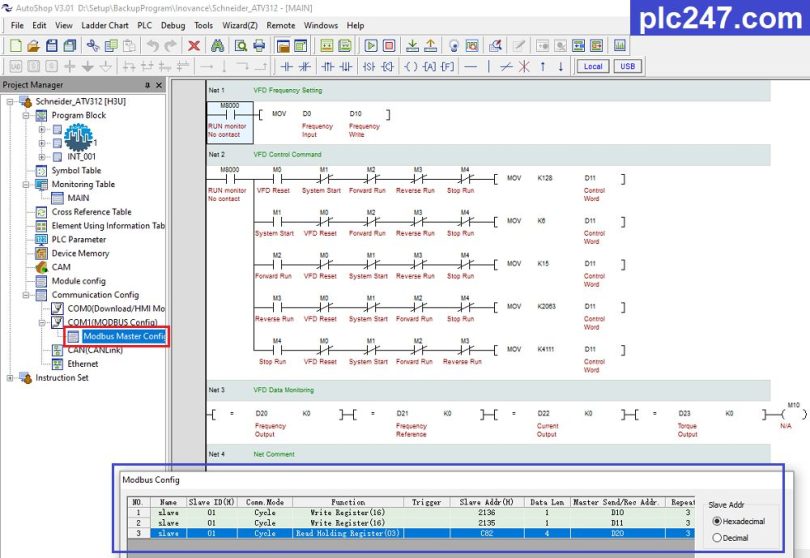Delete using the red X icon

194,46
